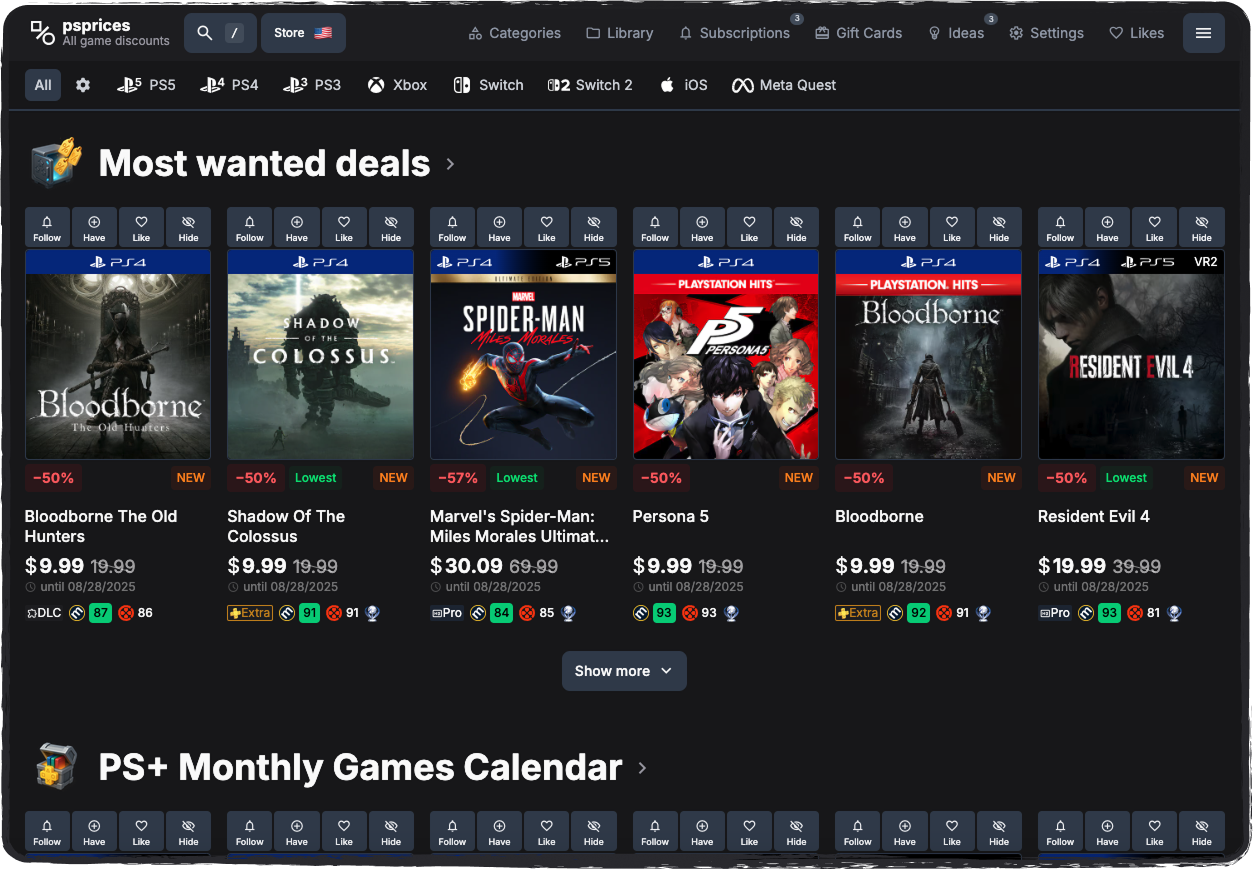Open Settings in the top navigation
This screenshot has height=869, width=1253.
(1046, 33)
